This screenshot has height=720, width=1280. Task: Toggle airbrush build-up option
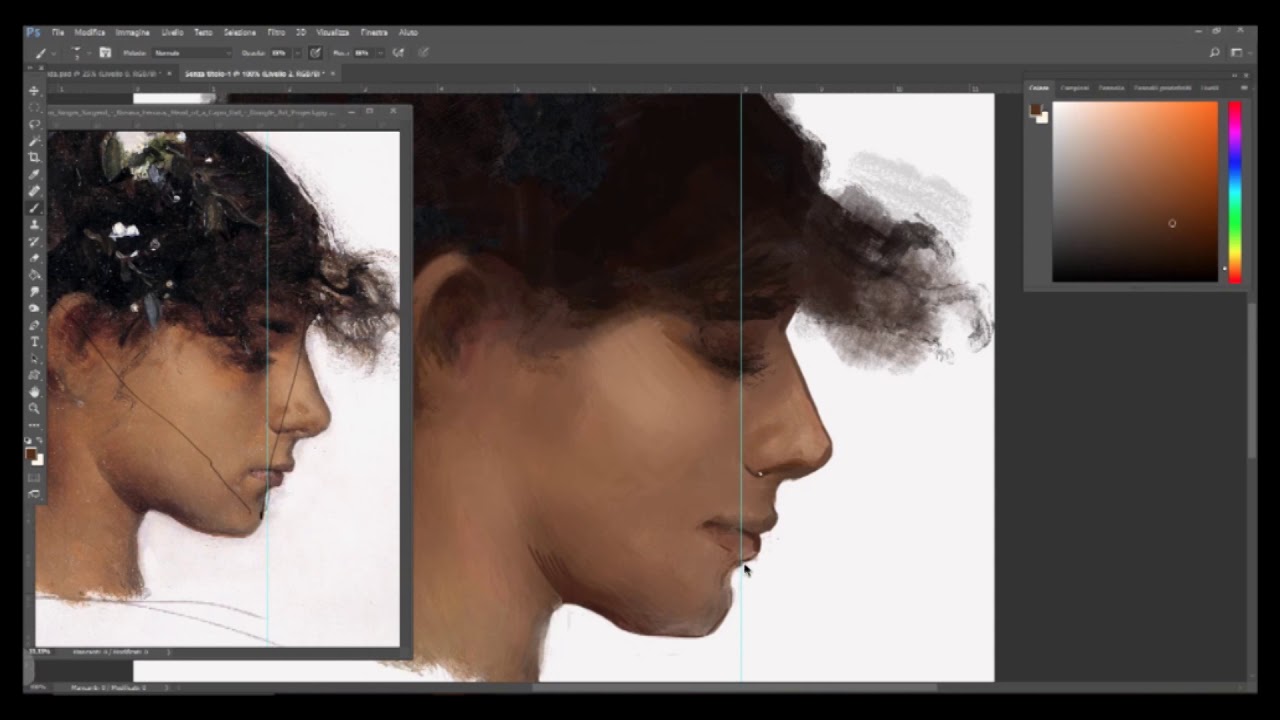coord(398,53)
